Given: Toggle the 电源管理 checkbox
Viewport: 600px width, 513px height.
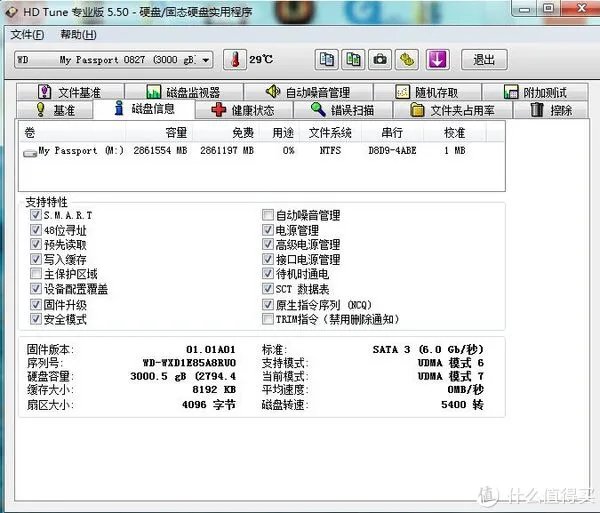Looking at the screenshot, I should pos(268,230).
